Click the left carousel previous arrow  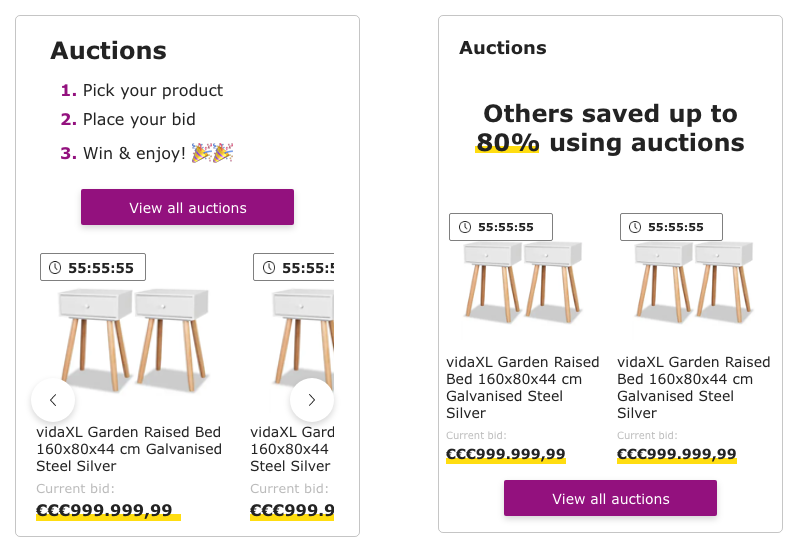coord(53,400)
